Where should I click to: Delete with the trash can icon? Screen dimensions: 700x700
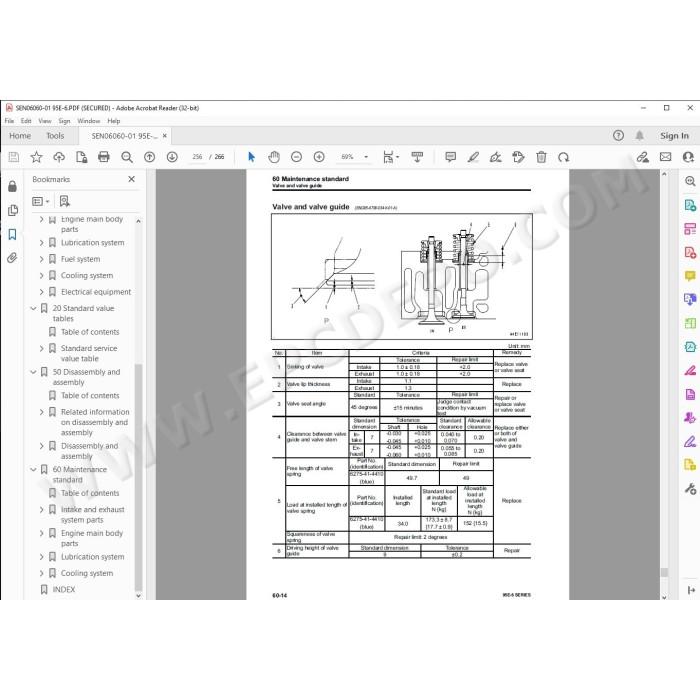pyautogui.click(x=541, y=157)
